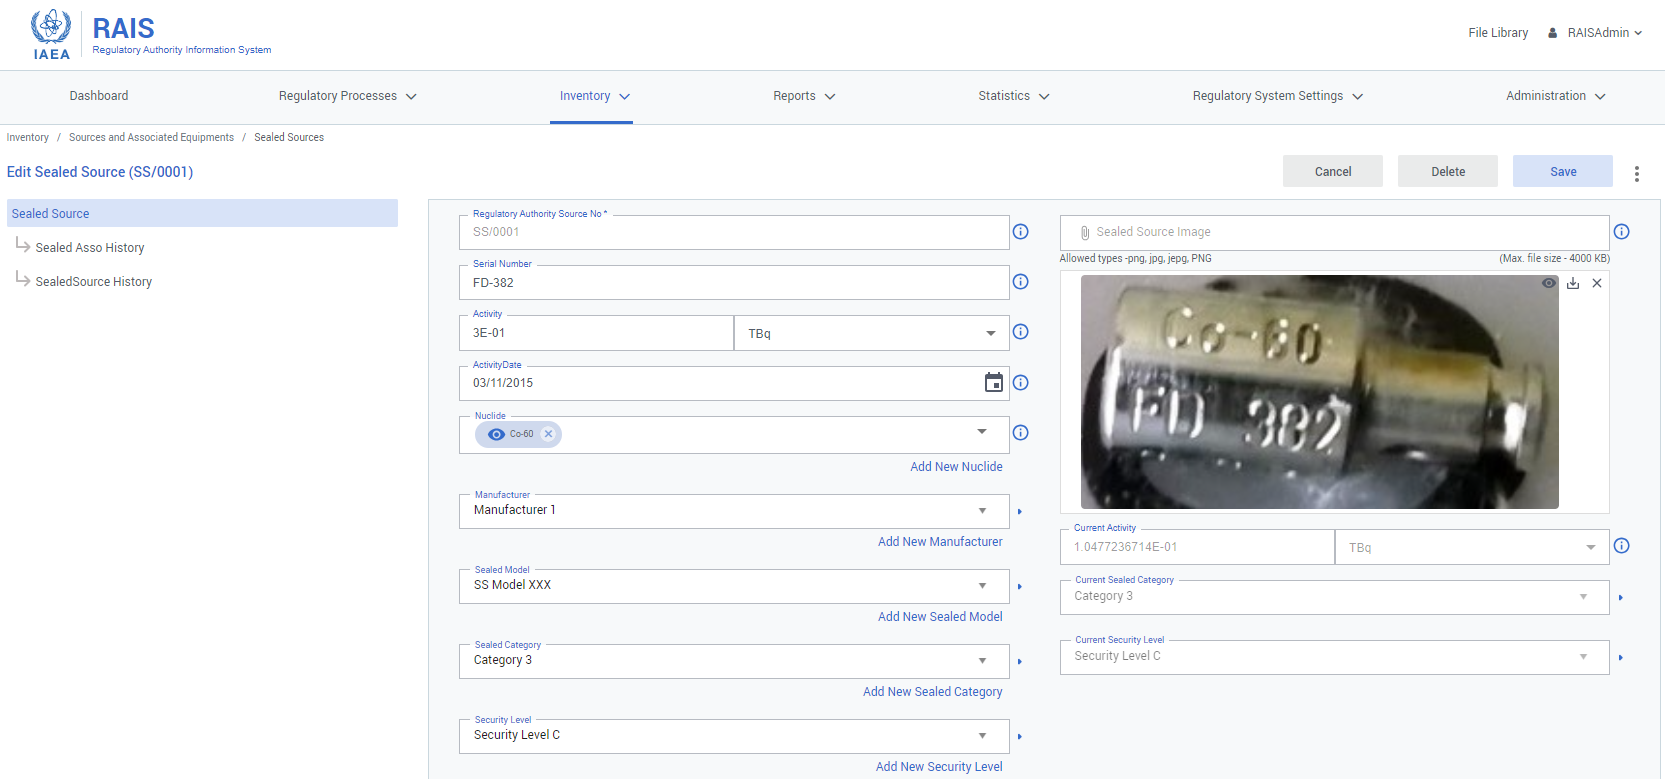View Co-60 nuclide details eye icon
The image size is (1665, 779).
(x=496, y=434)
